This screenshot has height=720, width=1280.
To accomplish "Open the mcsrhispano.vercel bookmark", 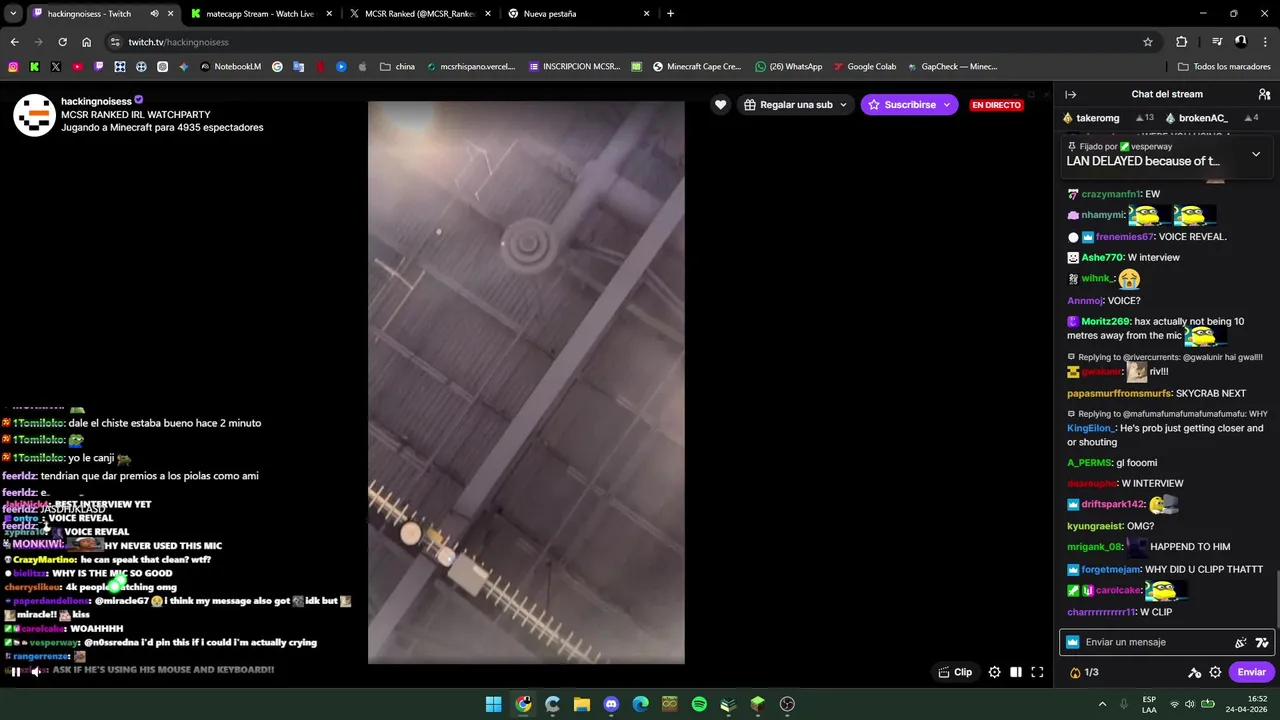I will [470, 67].
